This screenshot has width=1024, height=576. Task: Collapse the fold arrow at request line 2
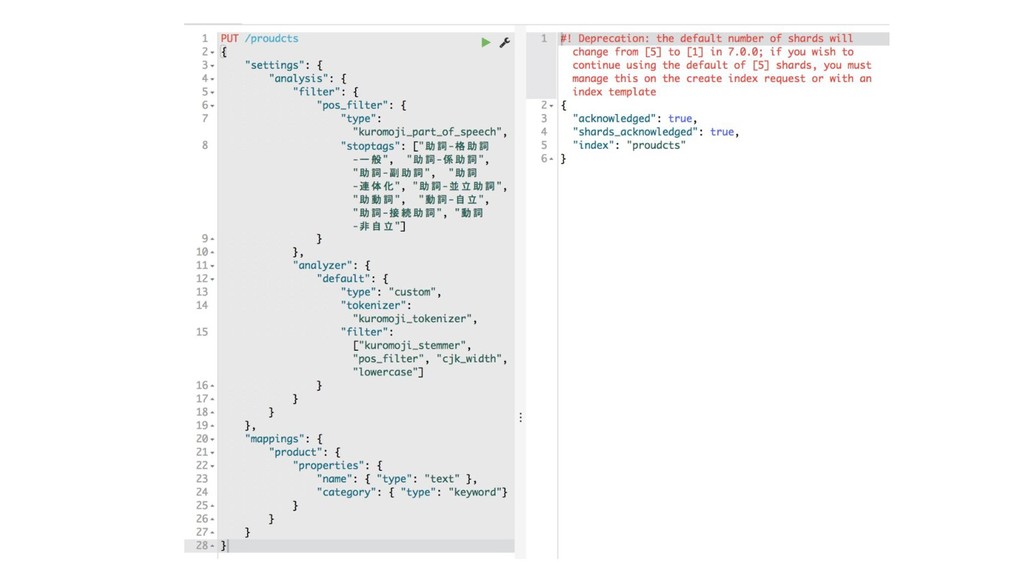tap(213, 52)
